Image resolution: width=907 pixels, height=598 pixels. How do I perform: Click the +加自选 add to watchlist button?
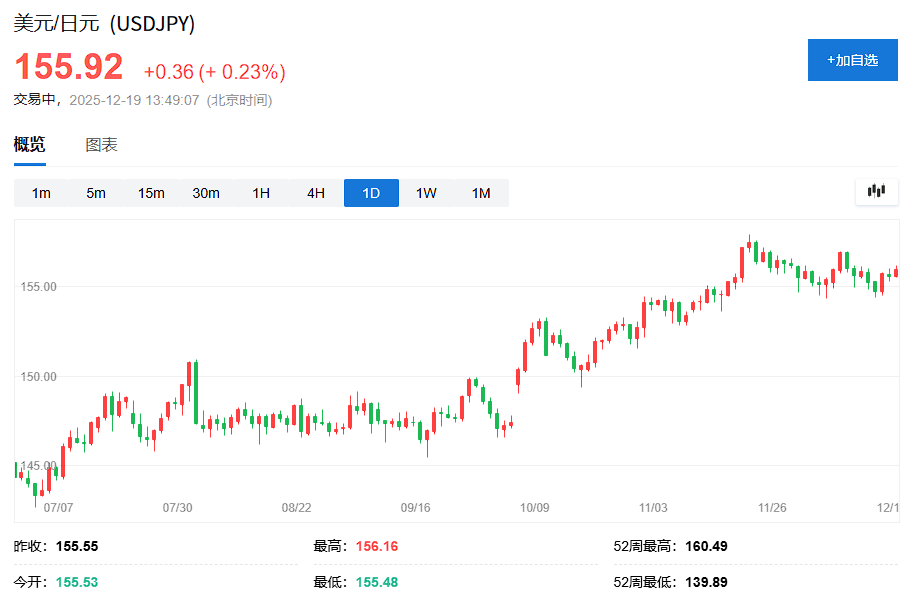(x=852, y=60)
